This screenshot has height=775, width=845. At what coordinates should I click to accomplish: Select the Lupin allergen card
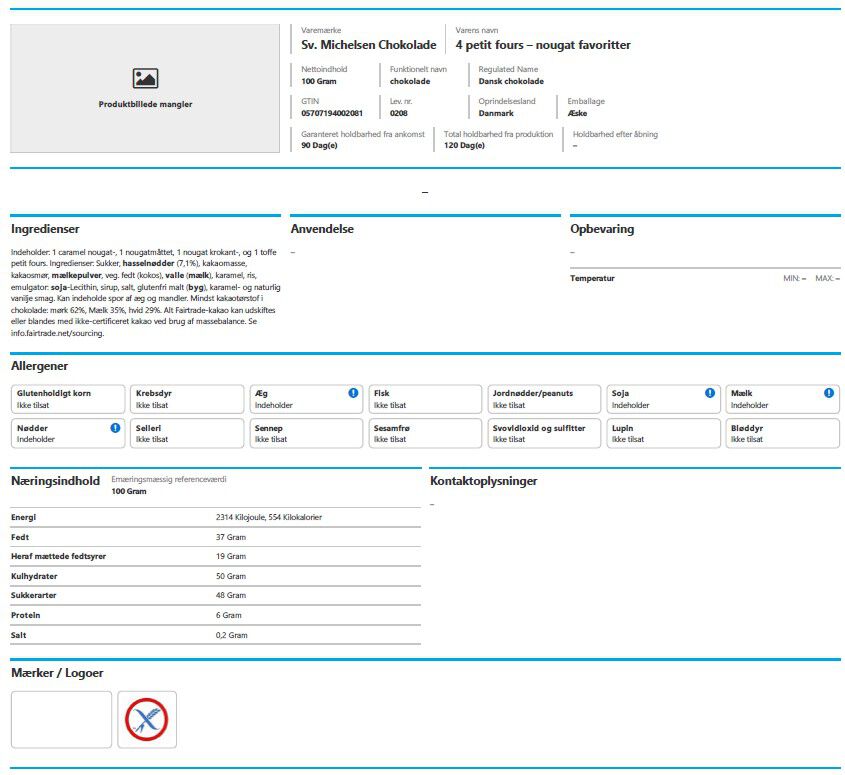pyautogui.click(x=663, y=433)
